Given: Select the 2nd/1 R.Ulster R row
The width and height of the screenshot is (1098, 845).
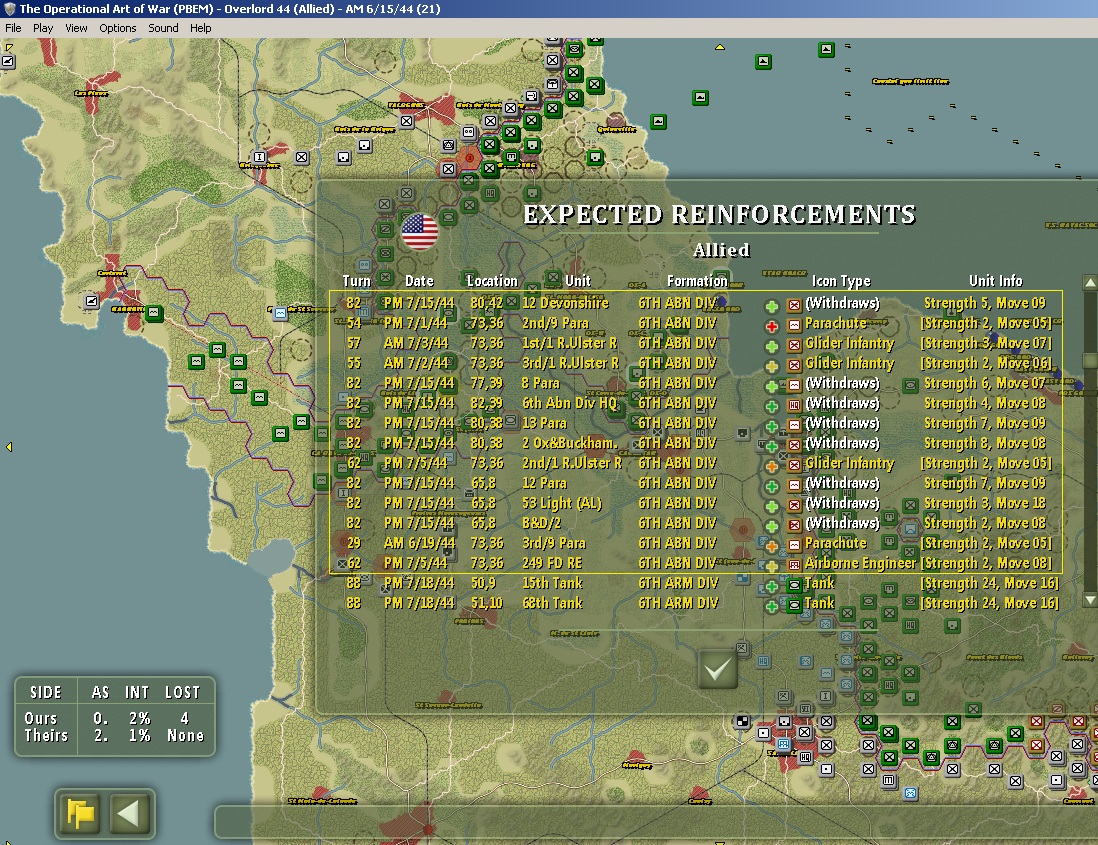Looking at the screenshot, I should 696,463.
